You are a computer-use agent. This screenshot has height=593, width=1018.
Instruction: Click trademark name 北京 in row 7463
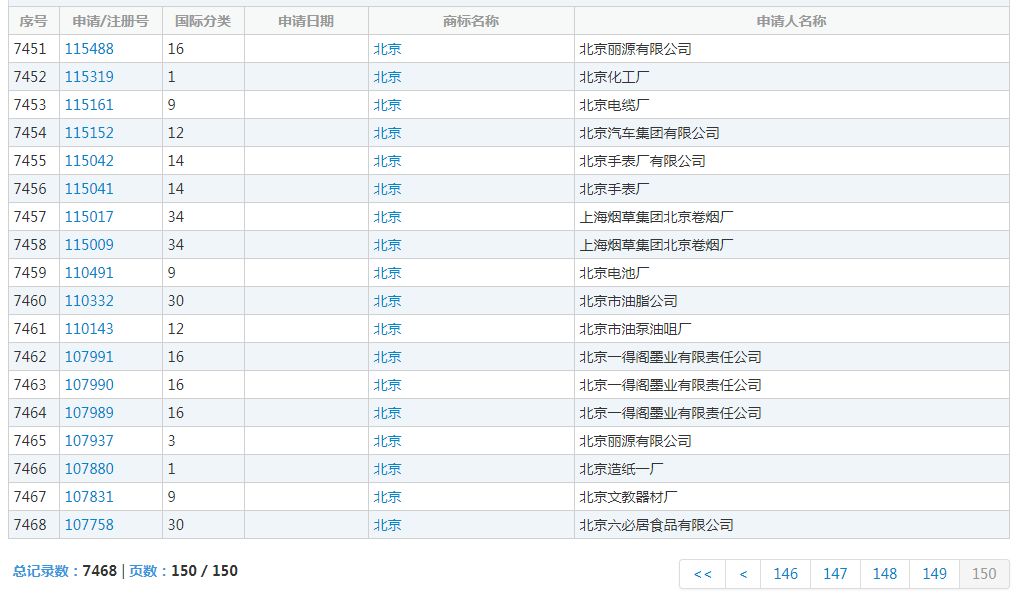click(x=388, y=385)
